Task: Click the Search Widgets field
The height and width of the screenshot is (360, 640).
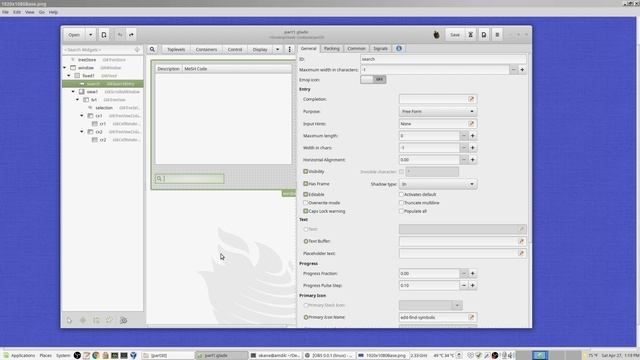Action: [x=102, y=50]
